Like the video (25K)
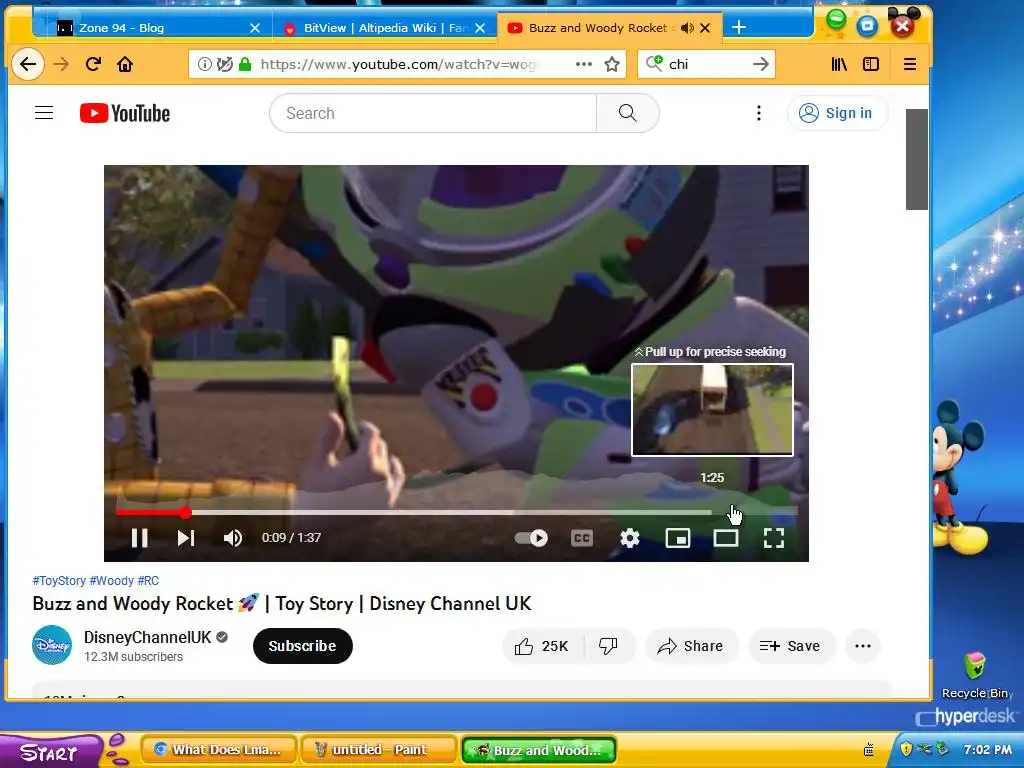Image resolution: width=1024 pixels, height=768 pixels. (x=543, y=646)
